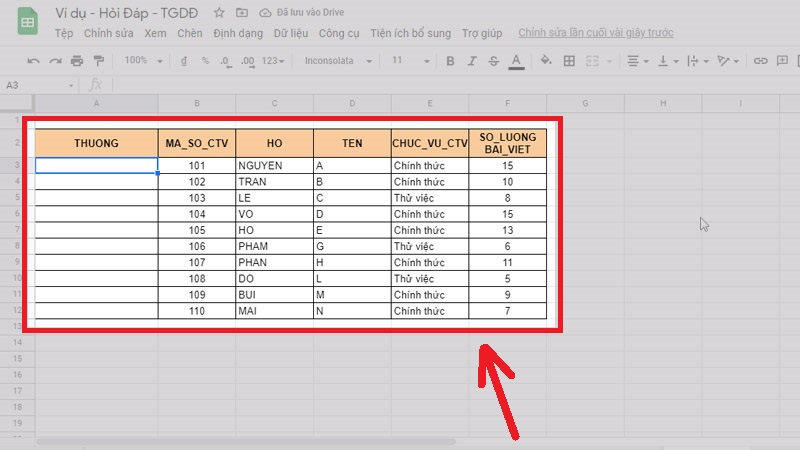Click the insert link icon
This screenshot has height=450, width=800.
pyautogui.click(x=759, y=61)
